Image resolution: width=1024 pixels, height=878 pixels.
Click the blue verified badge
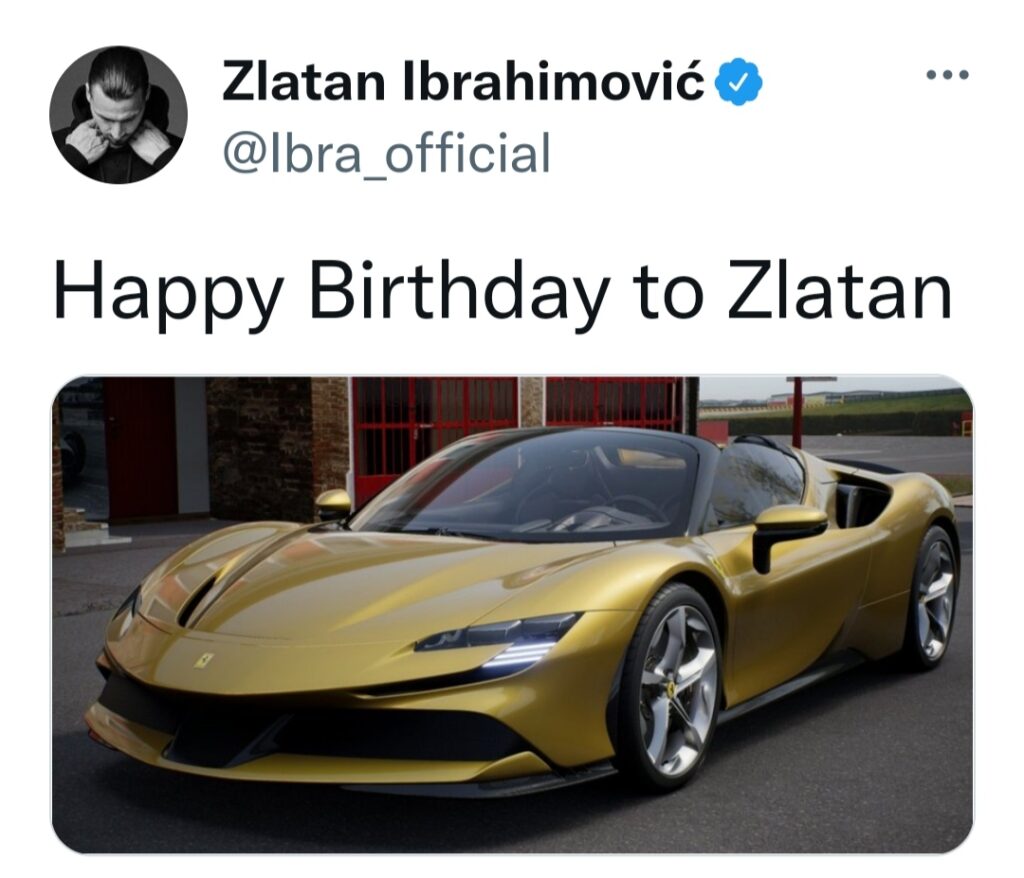[740, 82]
